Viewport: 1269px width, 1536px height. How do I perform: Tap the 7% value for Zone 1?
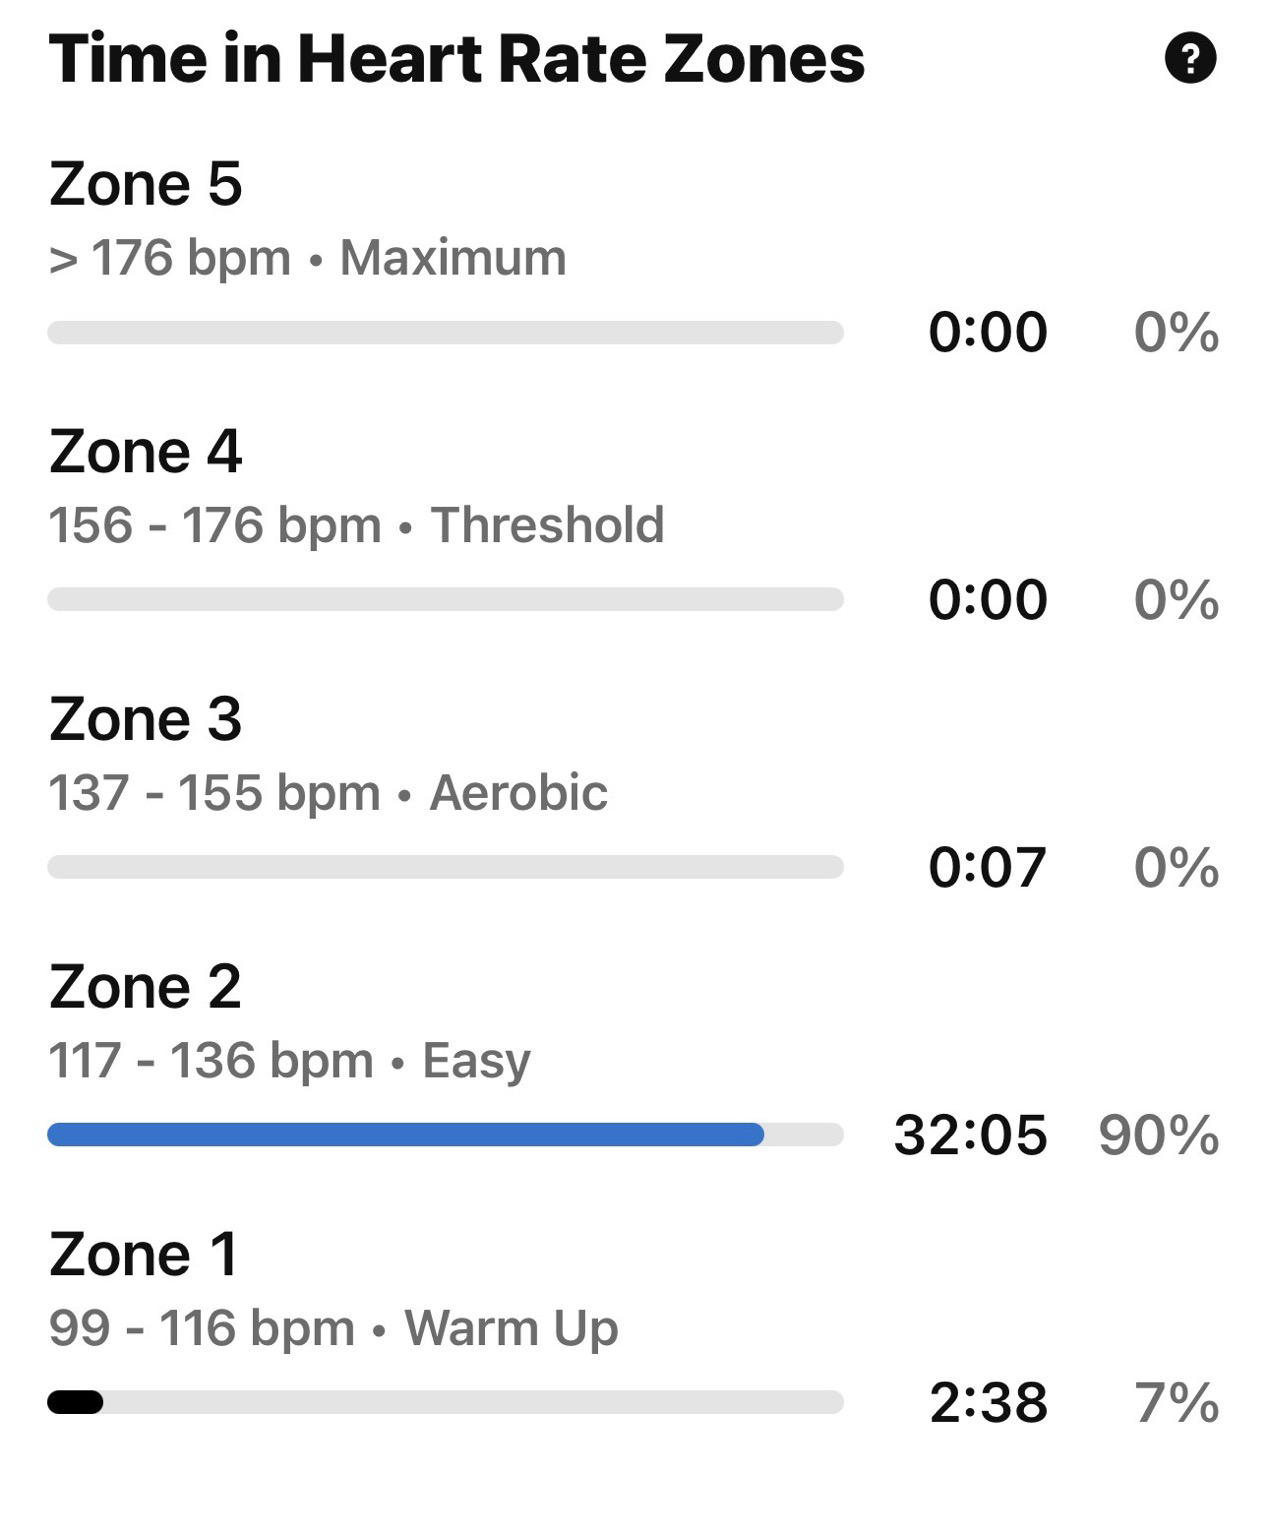click(1176, 1402)
